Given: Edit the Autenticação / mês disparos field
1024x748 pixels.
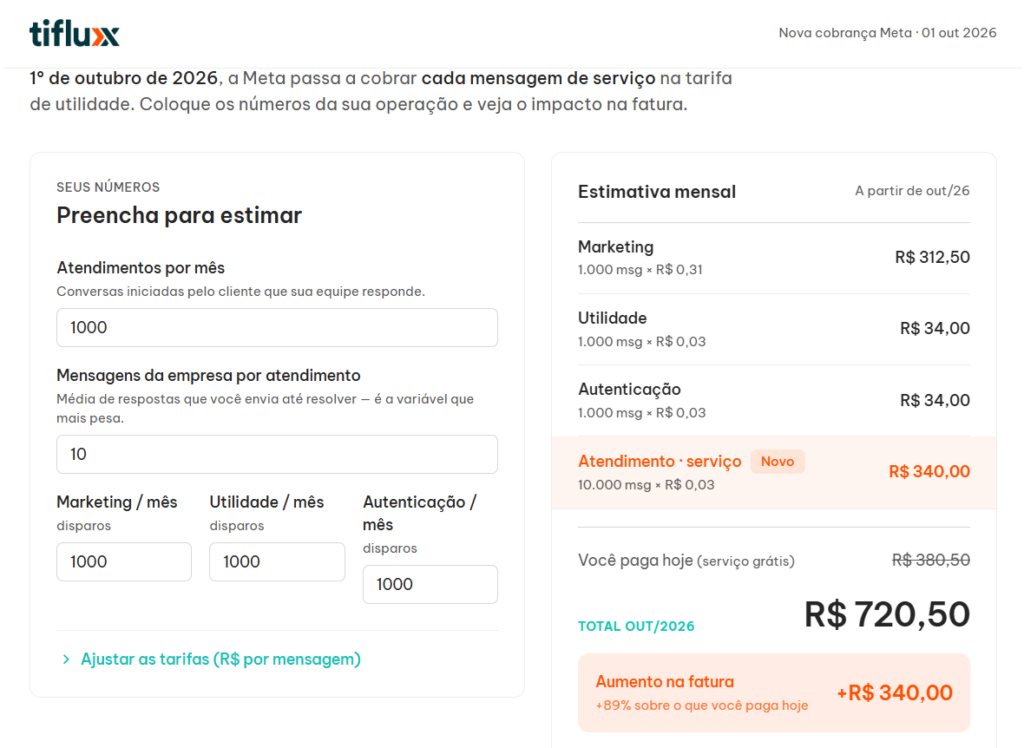Looking at the screenshot, I should tap(430, 584).
